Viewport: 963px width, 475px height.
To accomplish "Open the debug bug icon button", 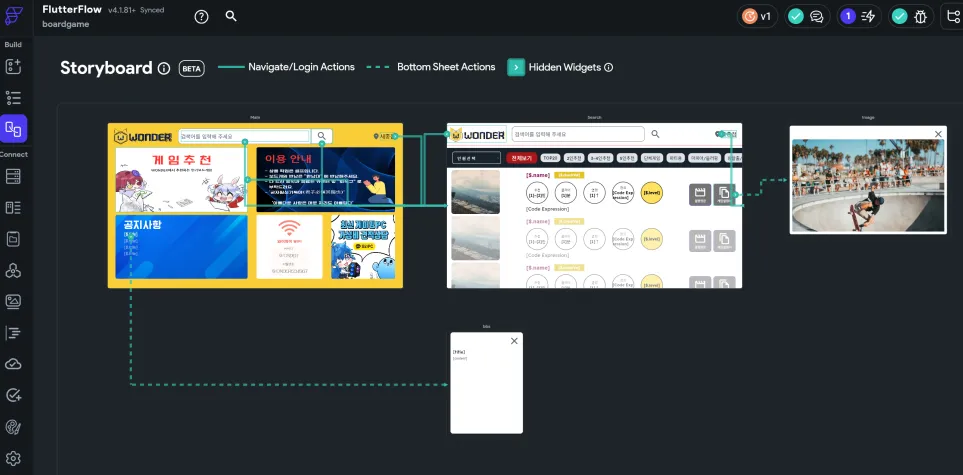I will coord(911,17).
